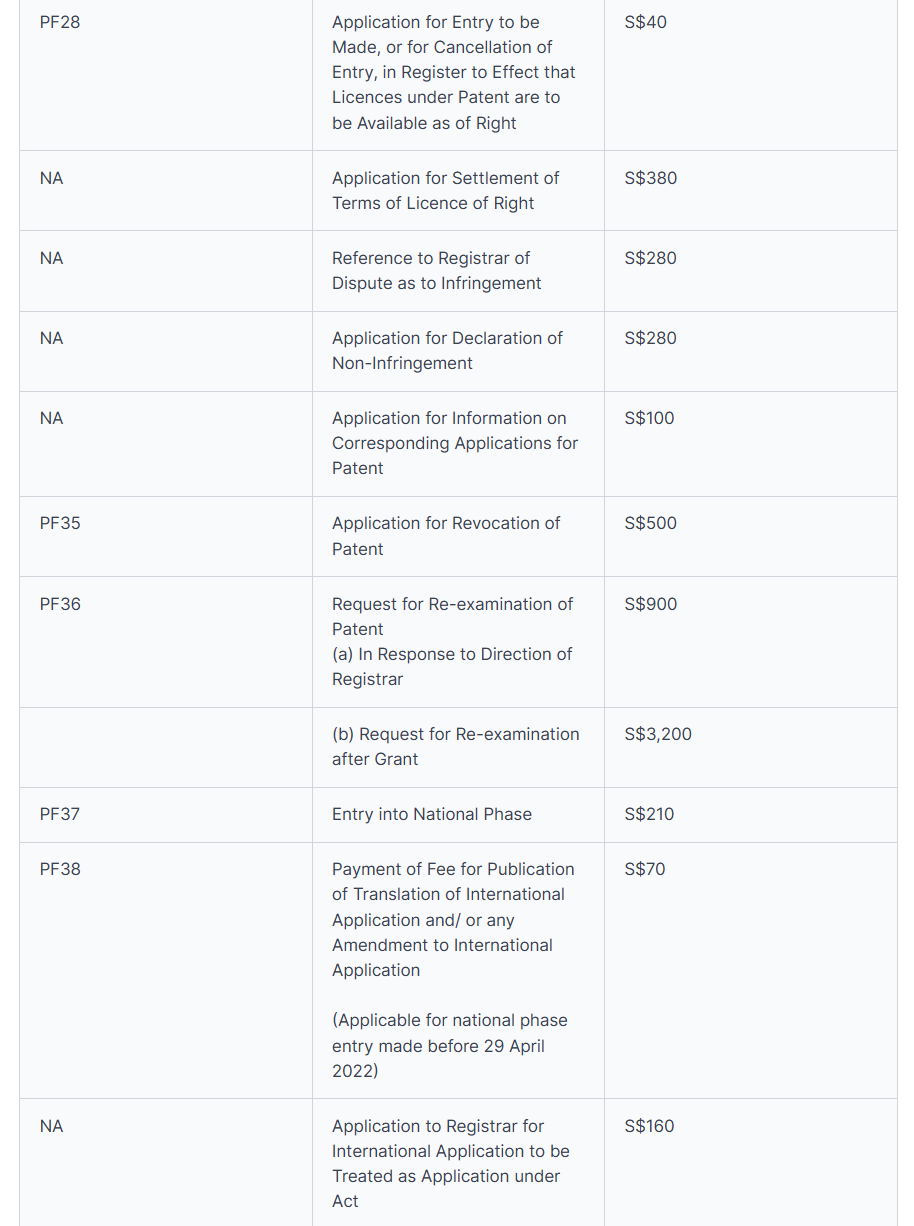The height and width of the screenshot is (1226, 914).
Task: Click the PF28 form code cell
Action: click(x=60, y=22)
